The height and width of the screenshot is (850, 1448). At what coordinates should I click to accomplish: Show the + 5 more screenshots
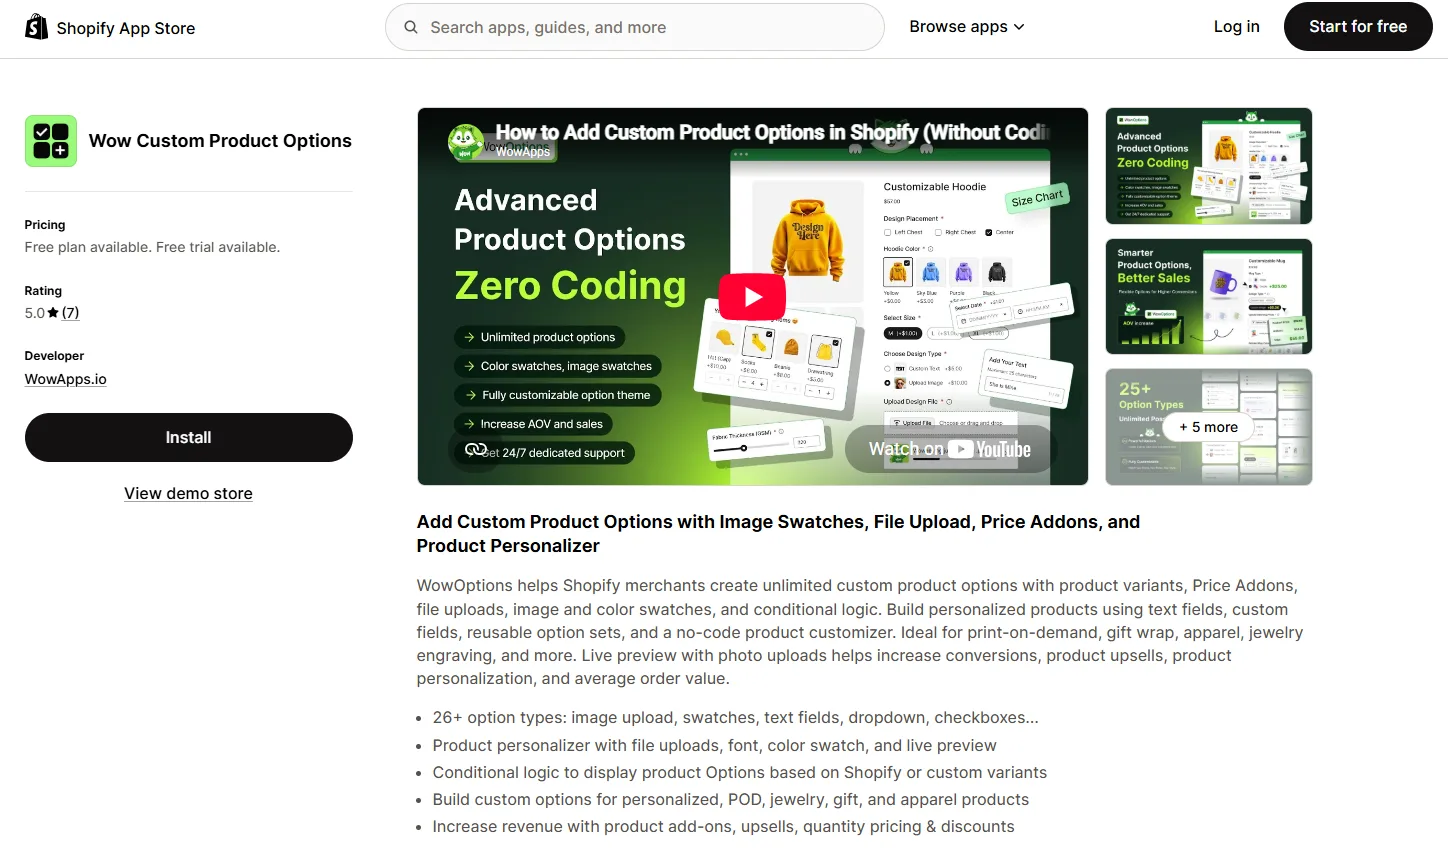pyautogui.click(x=1209, y=427)
